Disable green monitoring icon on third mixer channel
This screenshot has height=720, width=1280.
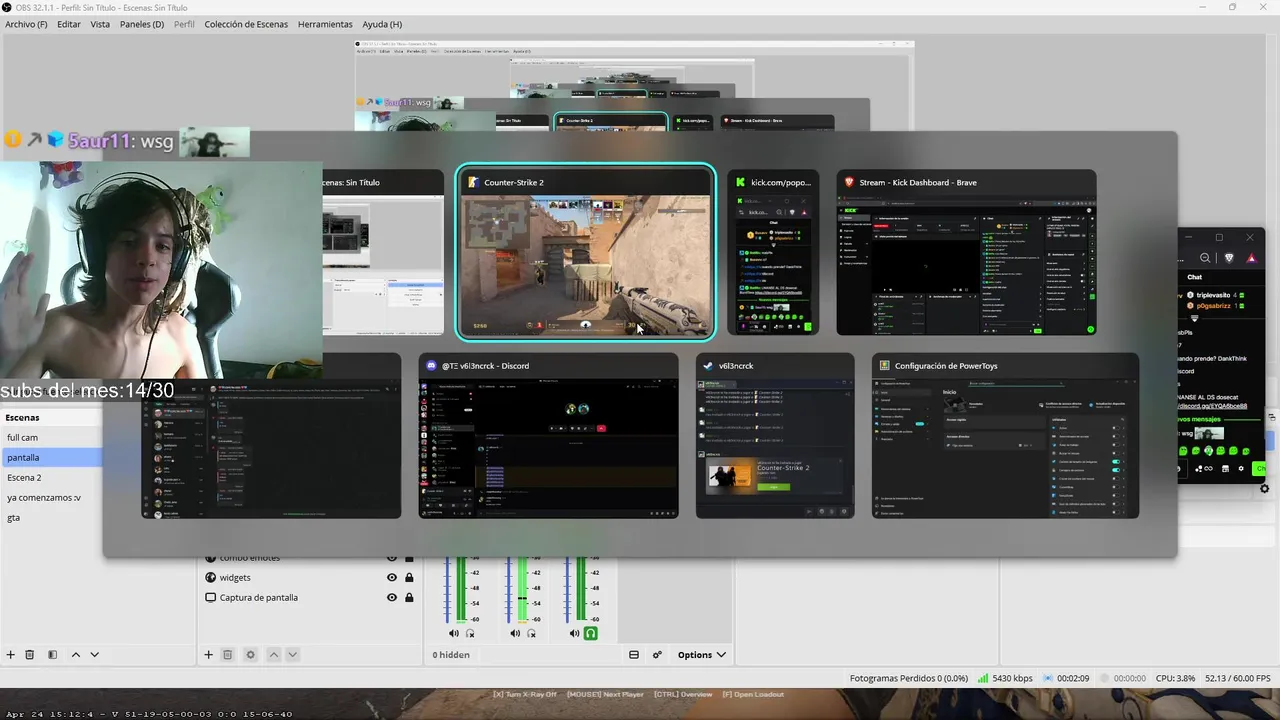coord(591,633)
